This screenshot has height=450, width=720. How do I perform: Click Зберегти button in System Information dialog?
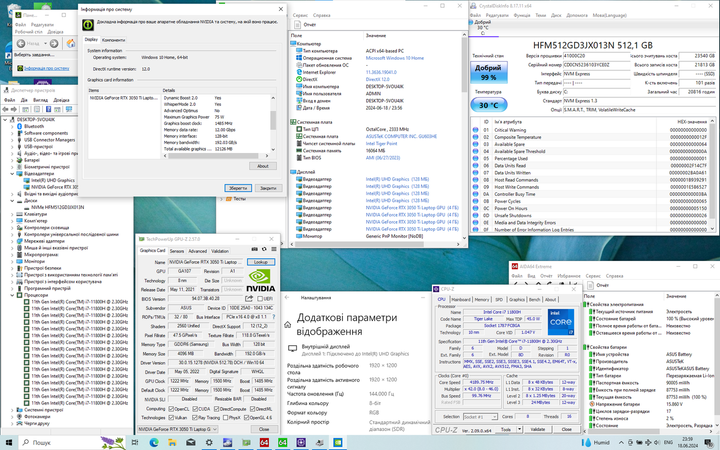click(x=238, y=188)
